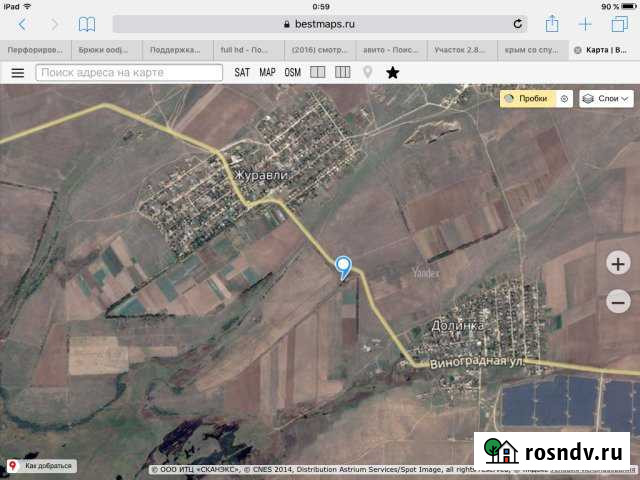Zoom in with the plus button
The width and height of the screenshot is (640, 480).
(x=617, y=264)
